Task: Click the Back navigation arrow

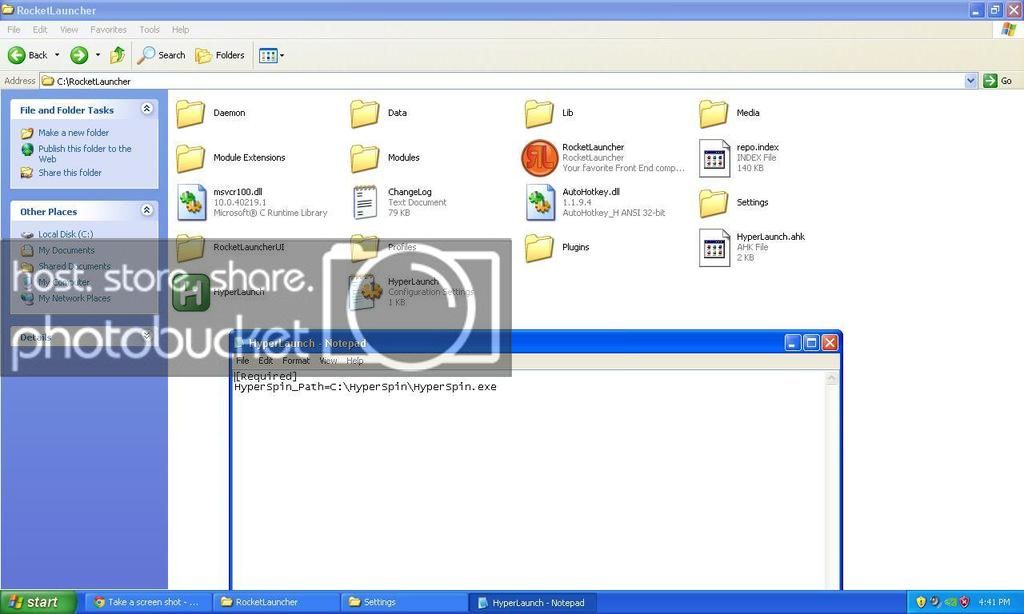Action: click(x=16, y=55)
